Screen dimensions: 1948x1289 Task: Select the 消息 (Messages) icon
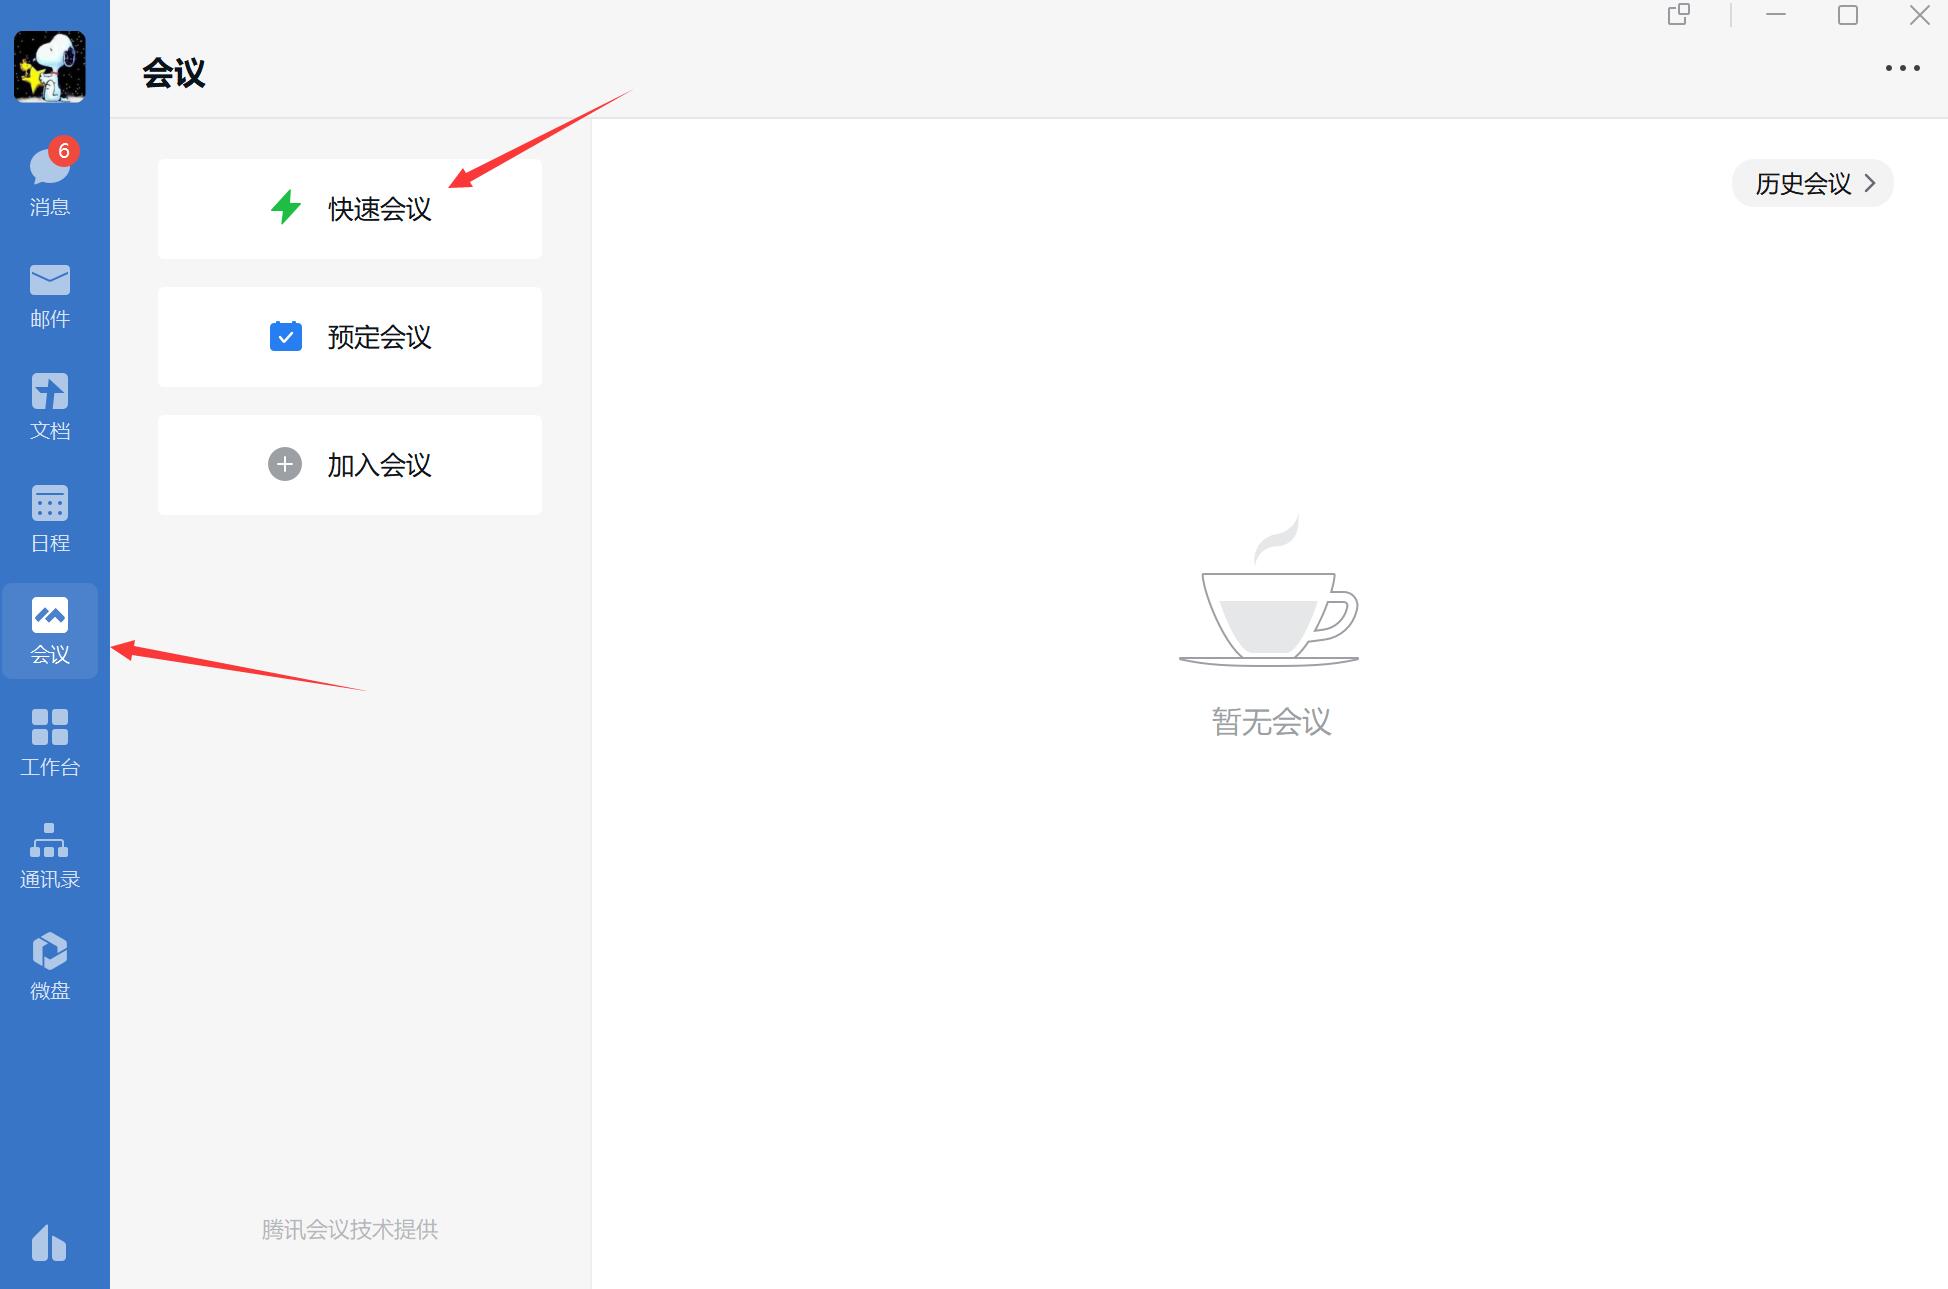coord(50,173)
